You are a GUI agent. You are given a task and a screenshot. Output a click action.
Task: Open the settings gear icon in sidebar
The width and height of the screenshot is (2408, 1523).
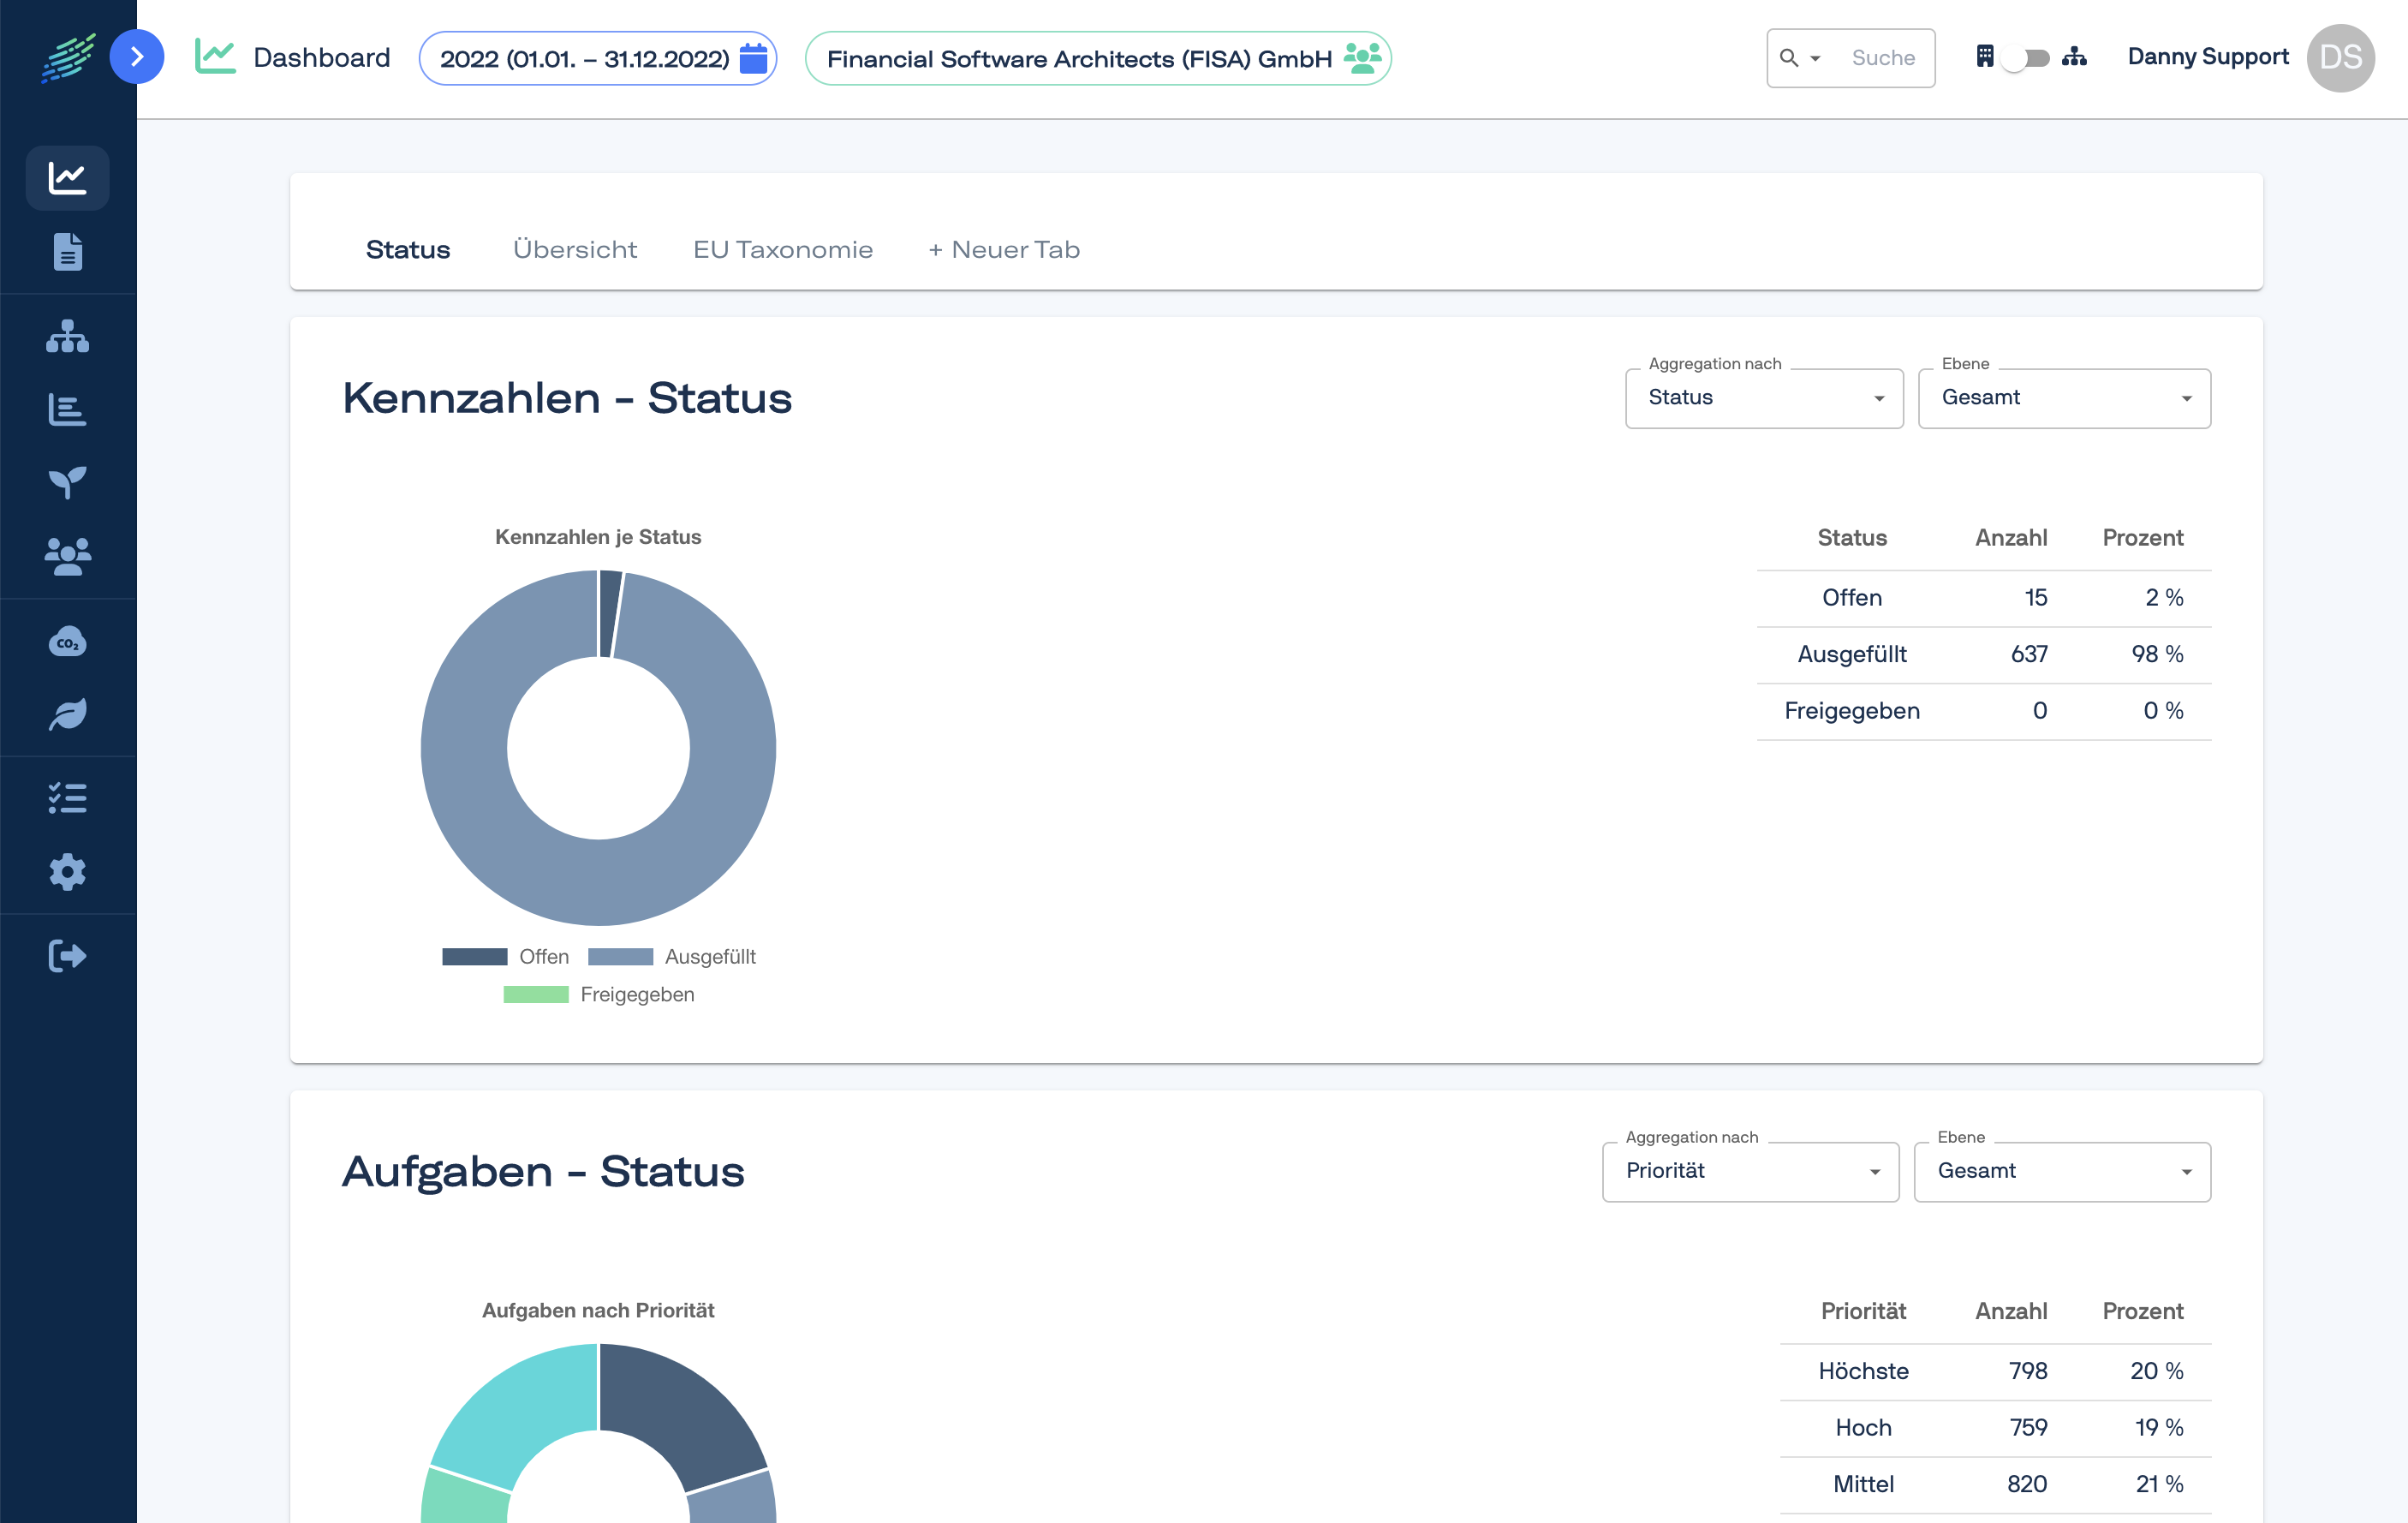pos(67,872)
